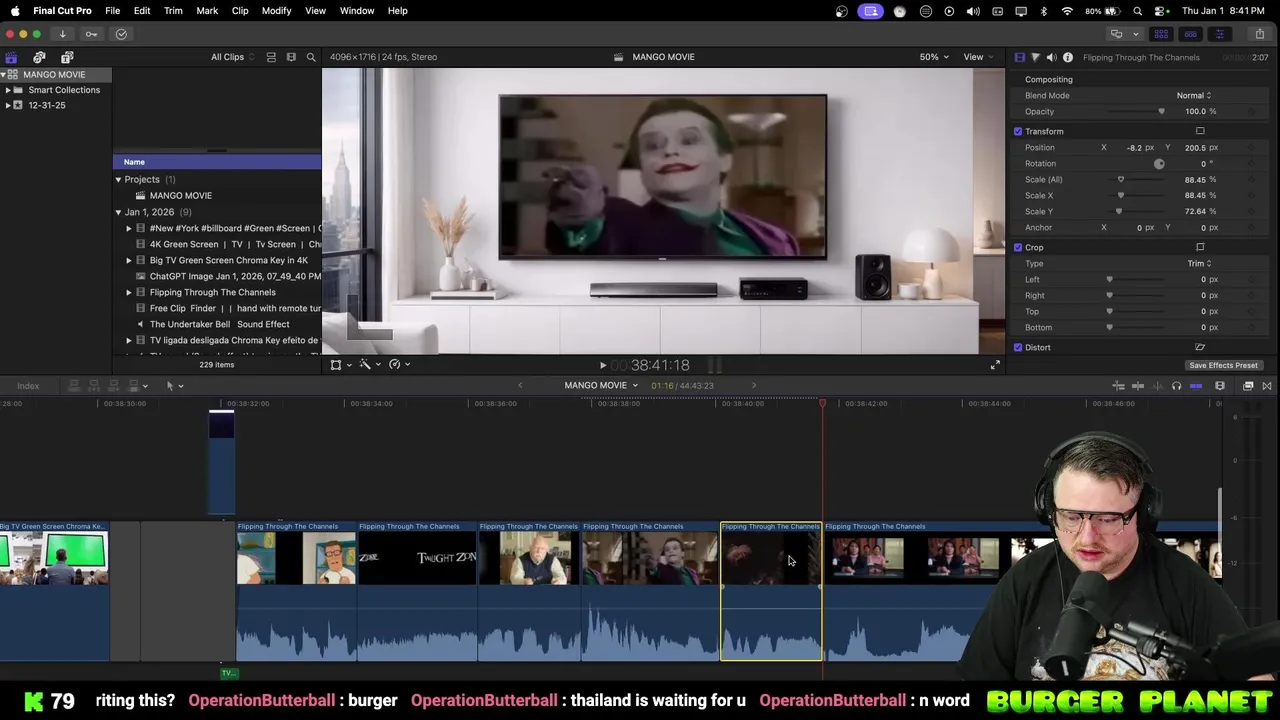The width and height of the screenshot is (1280, 720).
Task: Adjust the Crop Left slider
Action: (x=1138, y=279)
